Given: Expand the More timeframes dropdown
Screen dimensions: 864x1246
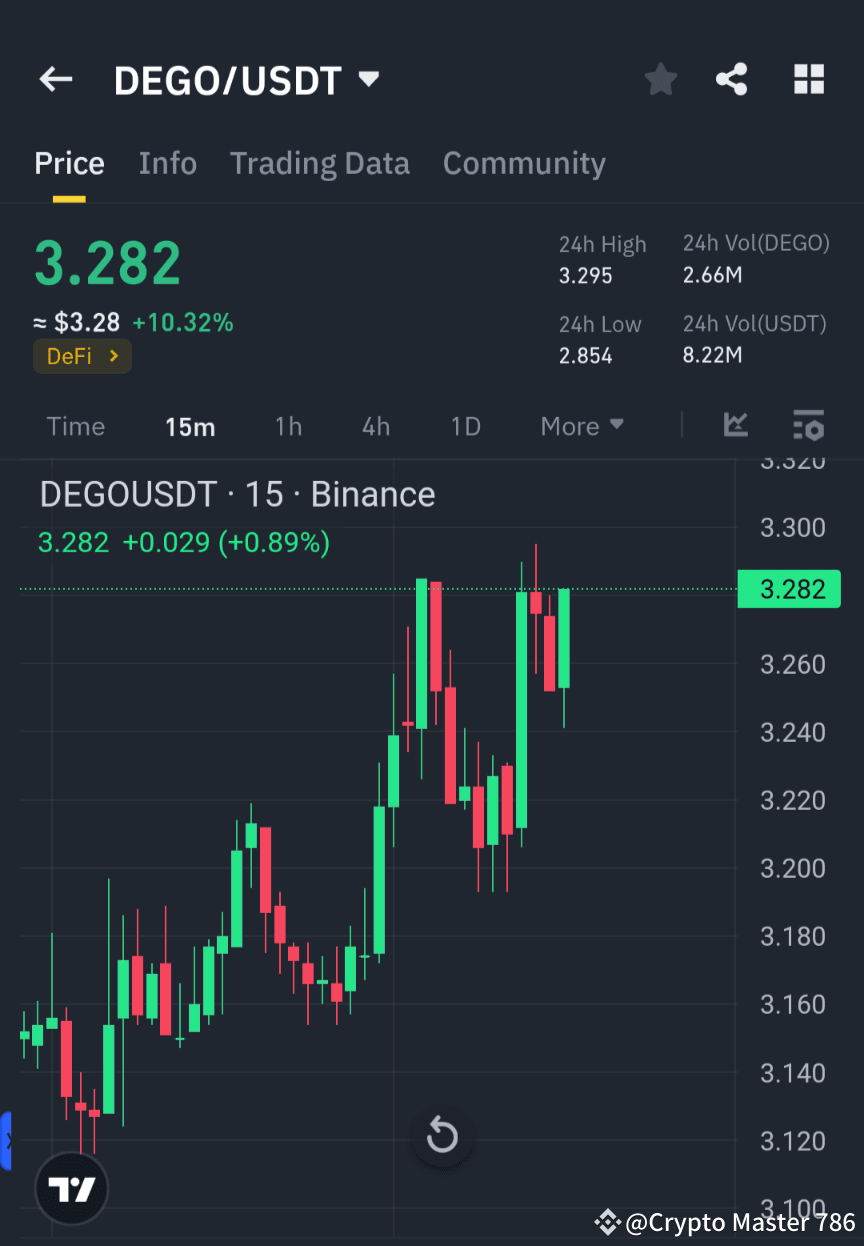Looking at the screenshot, I should tap(581, 425).
